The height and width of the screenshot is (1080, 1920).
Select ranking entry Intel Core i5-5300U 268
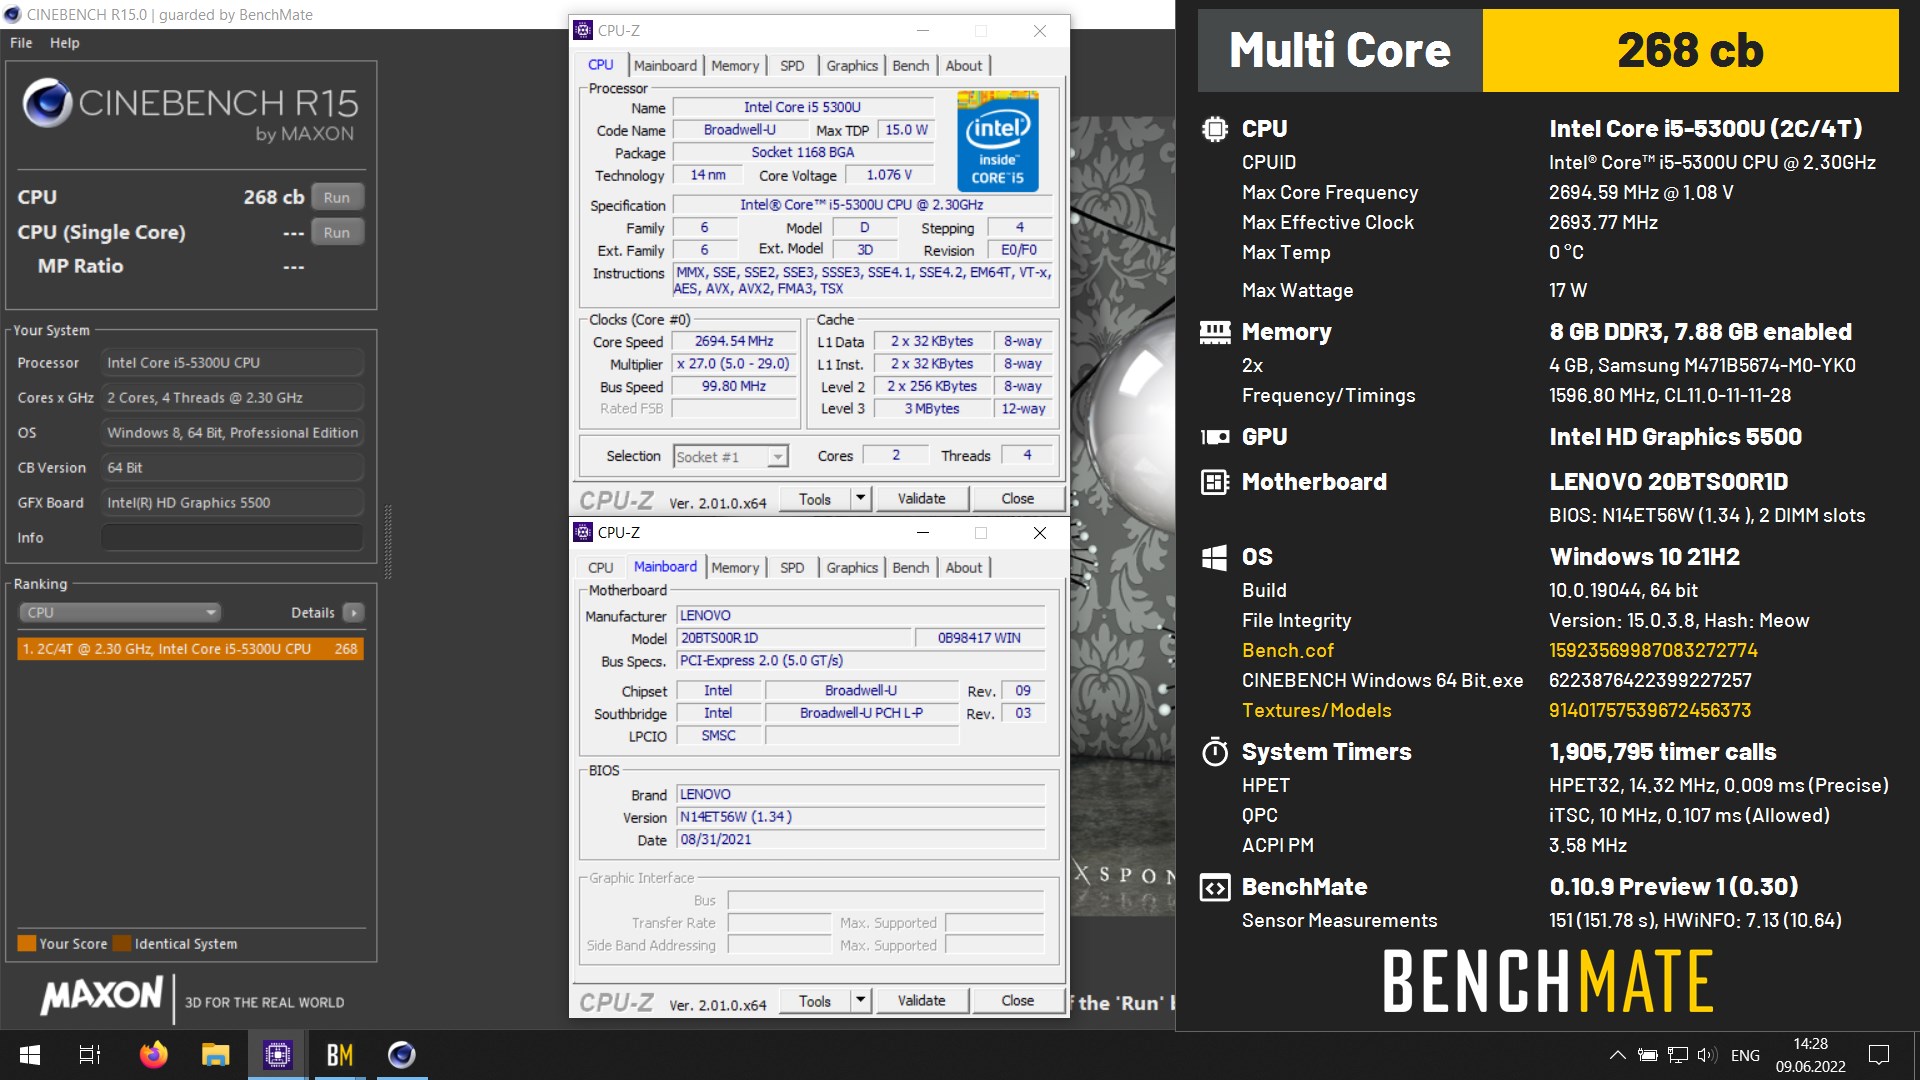[190, 649]
